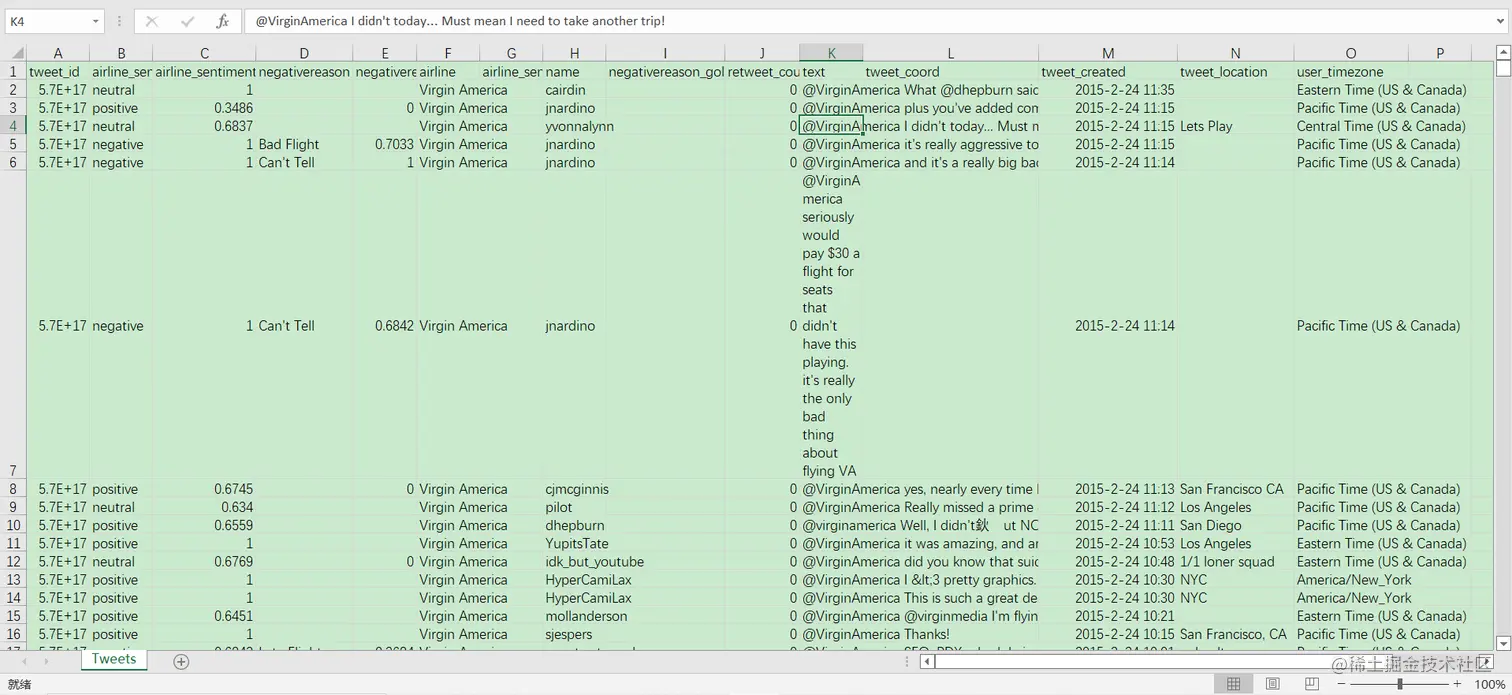Expand the formula bar with chevron
Screen dimensions: 1512x695
(x=1501, y=21)
